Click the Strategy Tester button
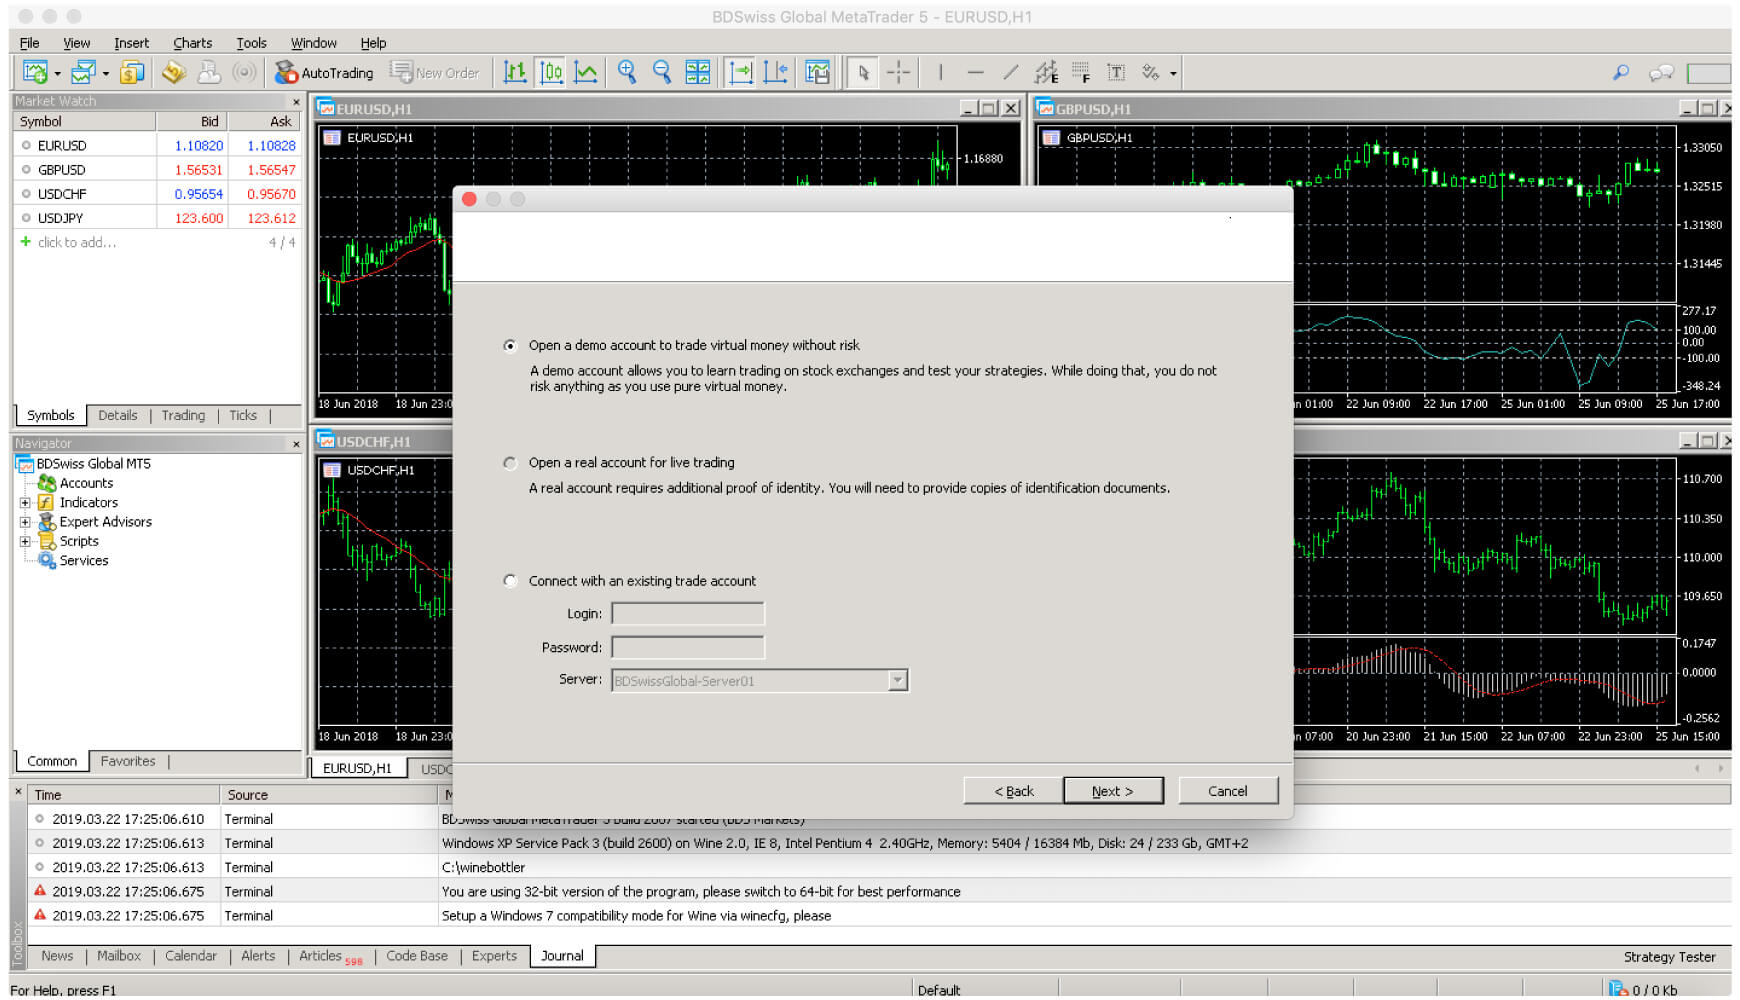The height and width of the screenshot is (1000, 1740). [1669, 957]
